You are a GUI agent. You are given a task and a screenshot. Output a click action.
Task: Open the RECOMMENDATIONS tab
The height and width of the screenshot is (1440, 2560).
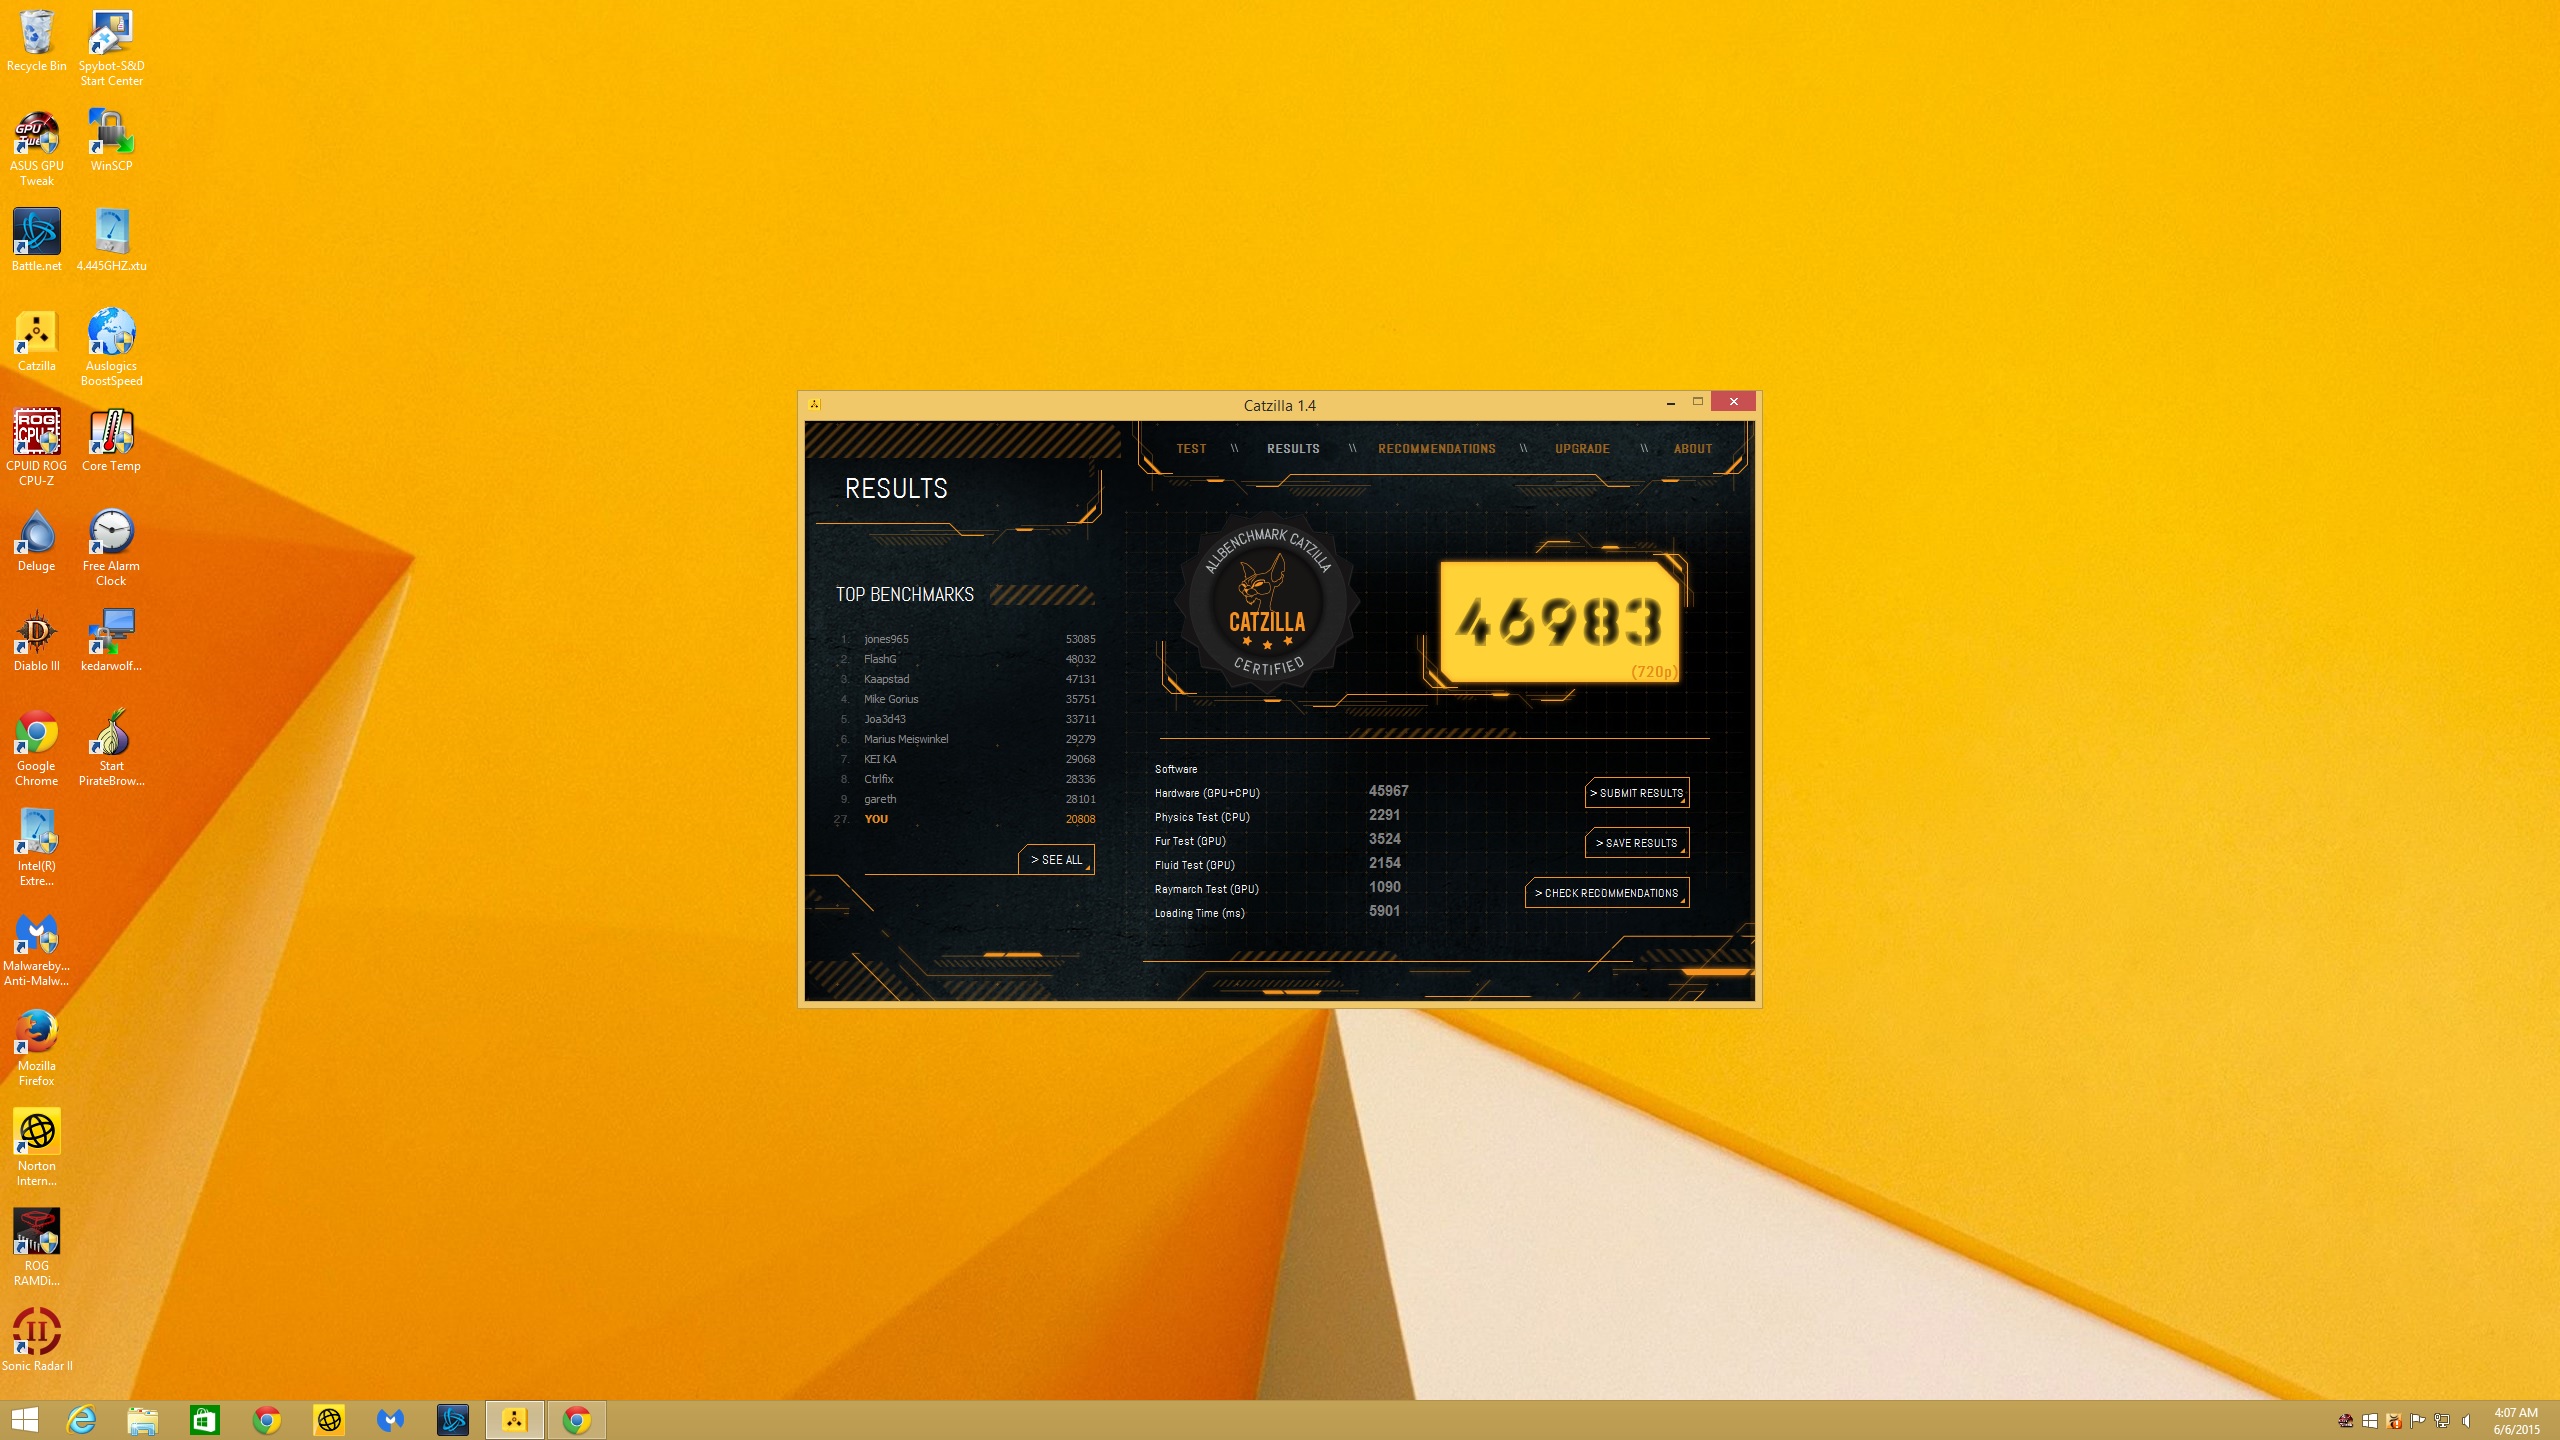click(1437, 449)
